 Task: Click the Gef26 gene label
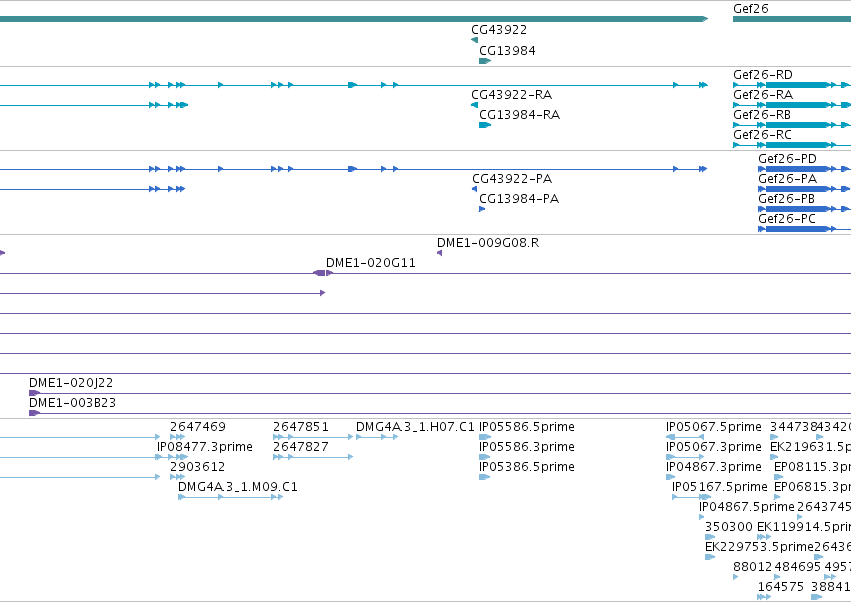tap(751, 9)
